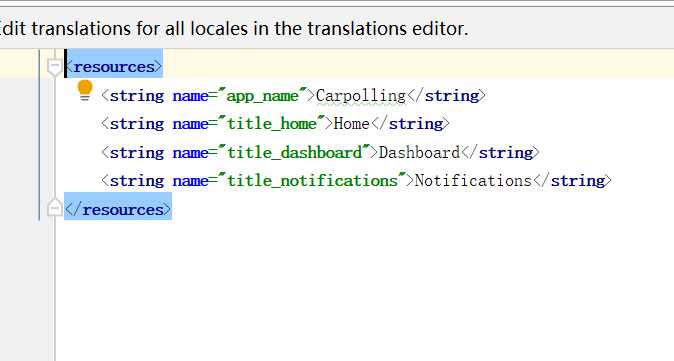The image size is (674, 361).
Task: Click the yellow lightbulb quick-fix icon
Action: coord(85,90)
